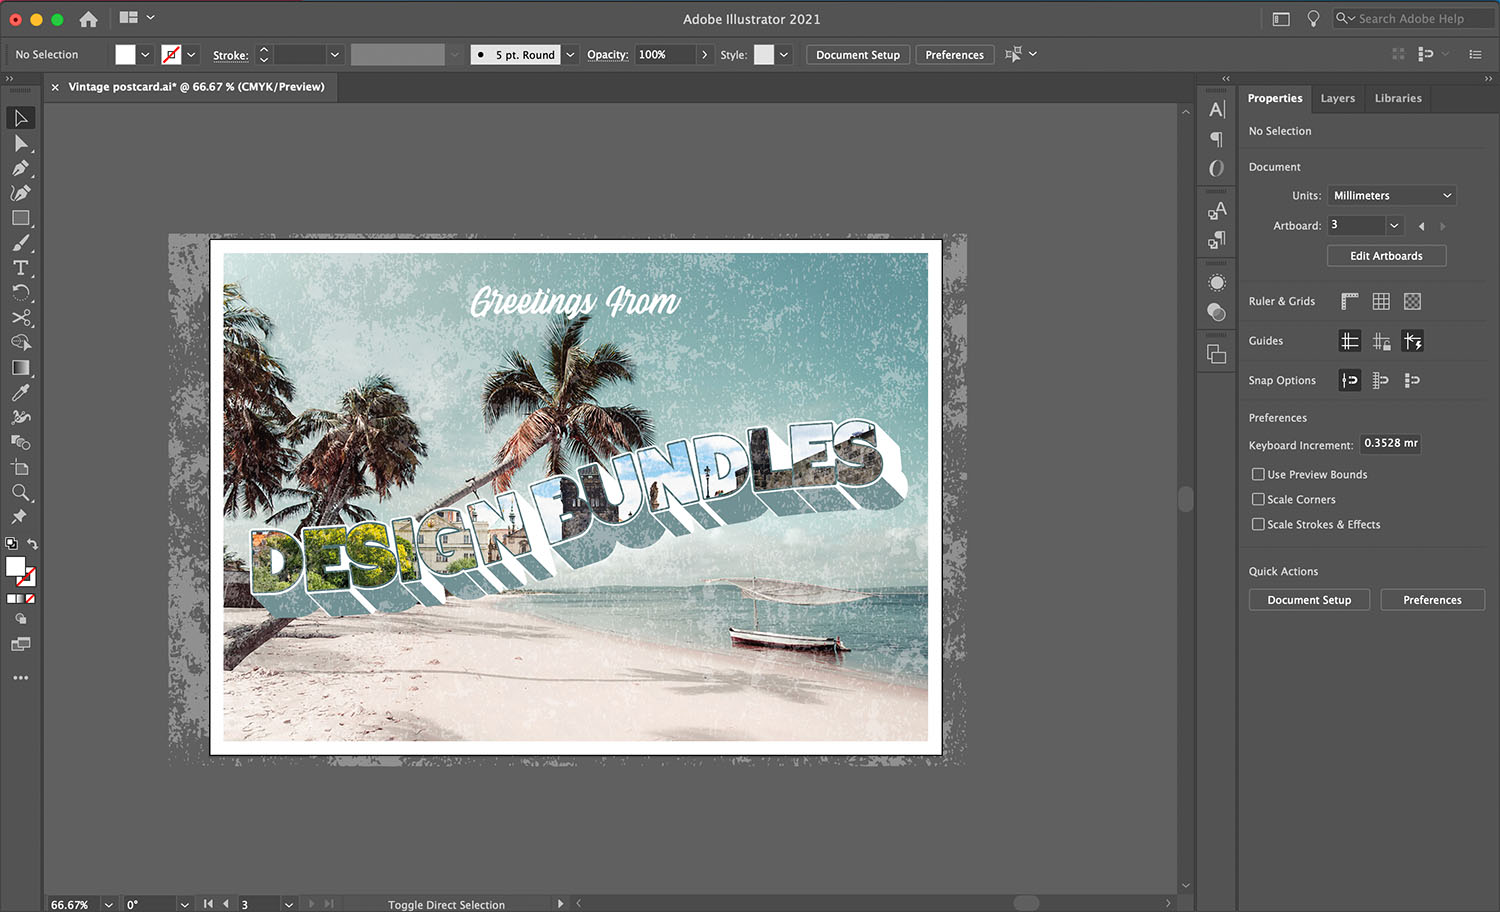The image size is (1500, 912).
Task: Open the Paragraph panel icon
Action: coord(1217,139)
